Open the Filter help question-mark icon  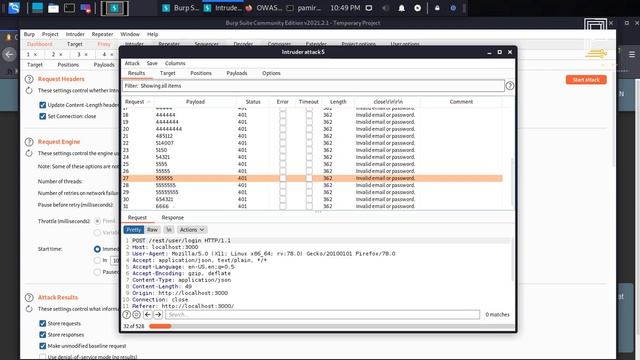click(510, 86)
